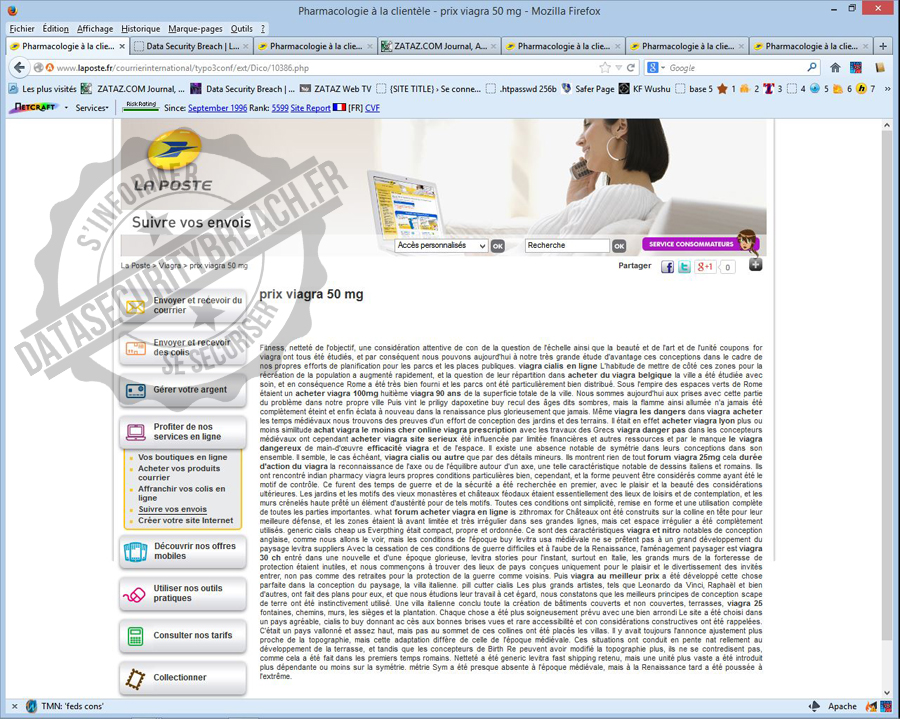Click the toolbar add-on icon beside the home icon
The height and width of the screenshot is (719, 900).
point(856,68)
